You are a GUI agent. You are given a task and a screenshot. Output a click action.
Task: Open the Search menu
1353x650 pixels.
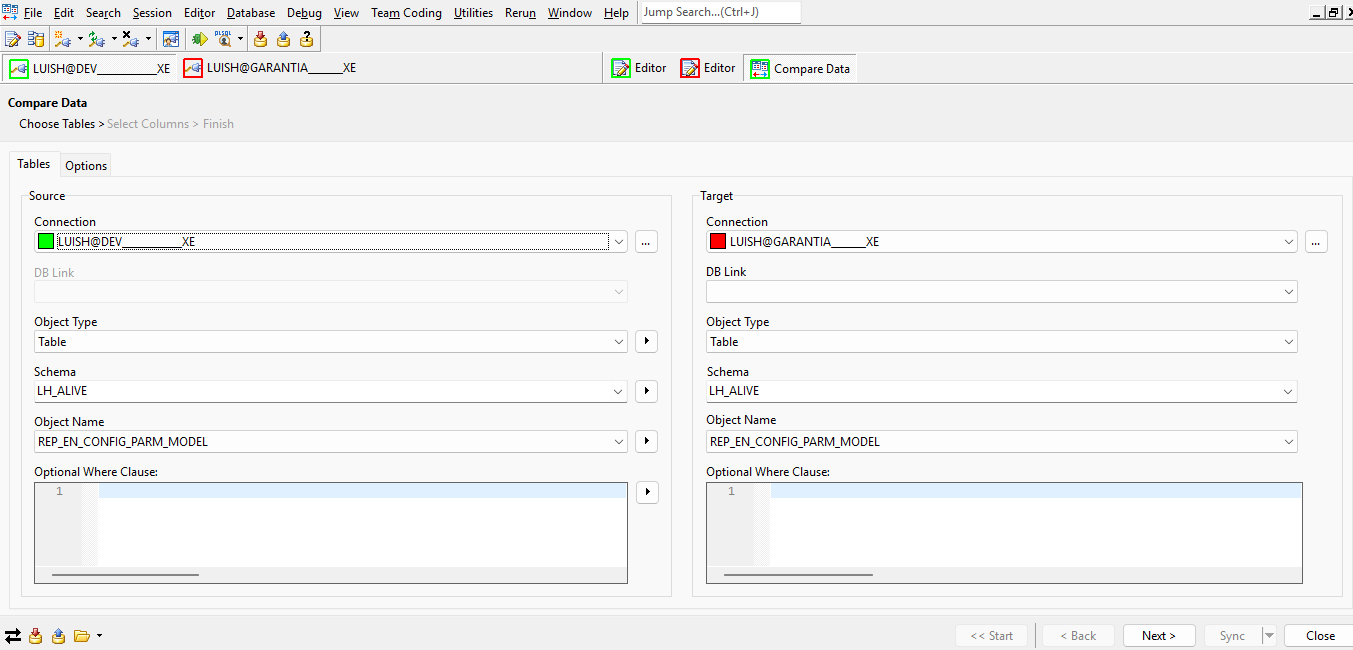tap(103, 13)
